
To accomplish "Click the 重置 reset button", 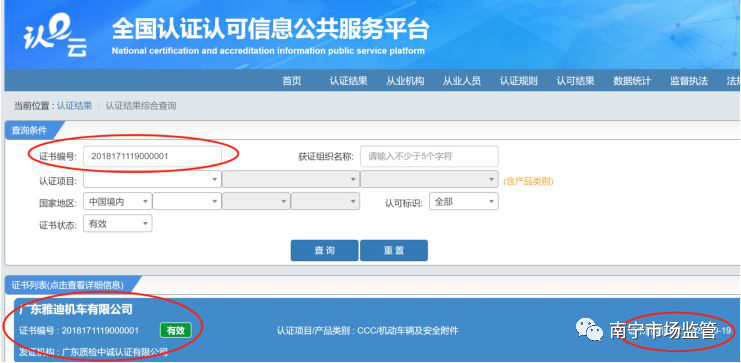I will [x=394, y=251].
